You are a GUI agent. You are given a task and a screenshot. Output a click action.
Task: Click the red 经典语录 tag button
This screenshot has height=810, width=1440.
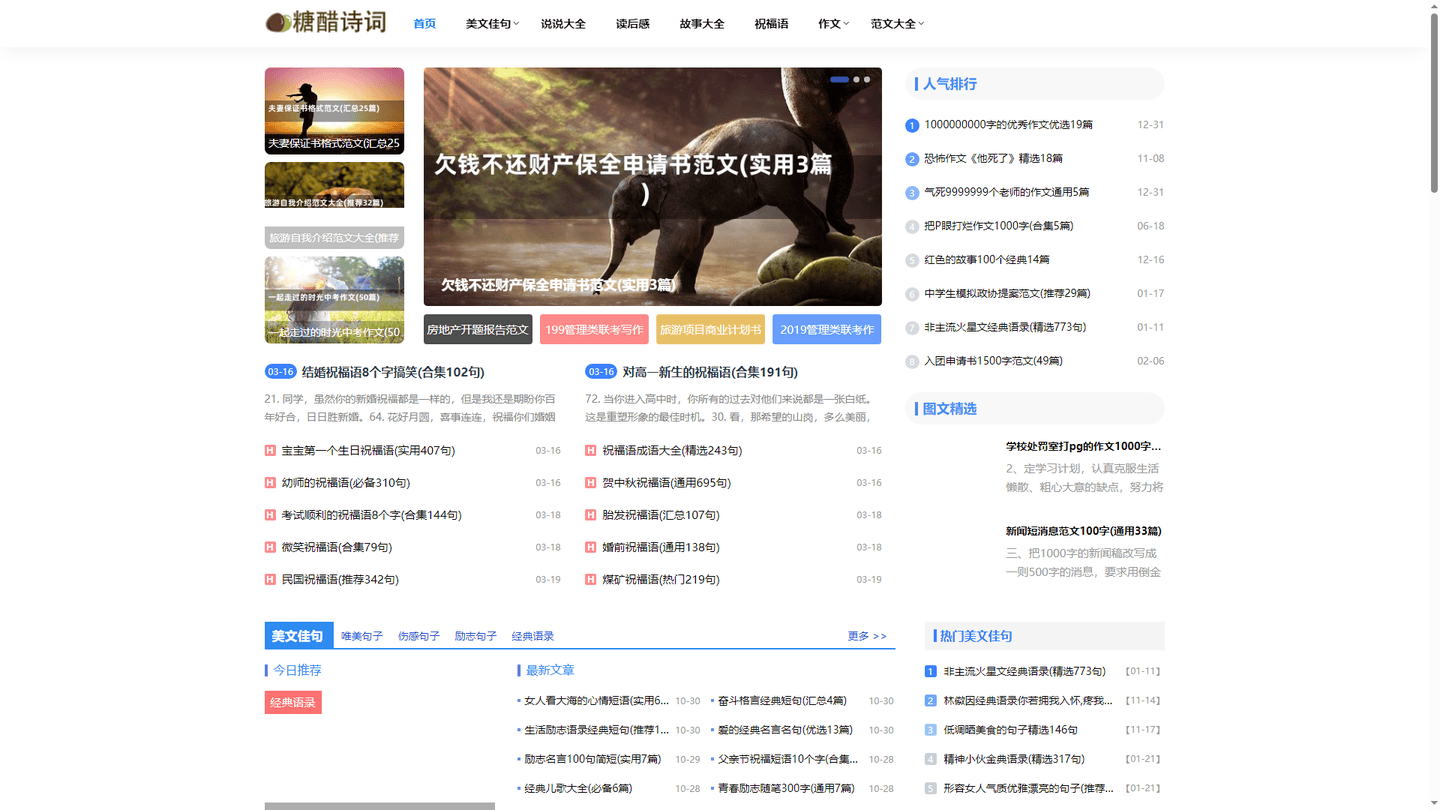[x=293, y=702]
